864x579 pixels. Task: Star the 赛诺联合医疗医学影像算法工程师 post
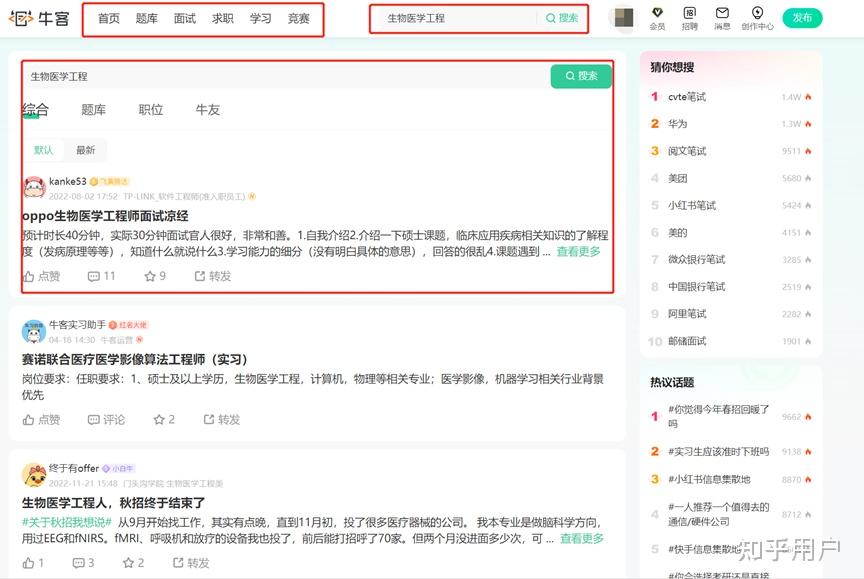tap(164, 420)
